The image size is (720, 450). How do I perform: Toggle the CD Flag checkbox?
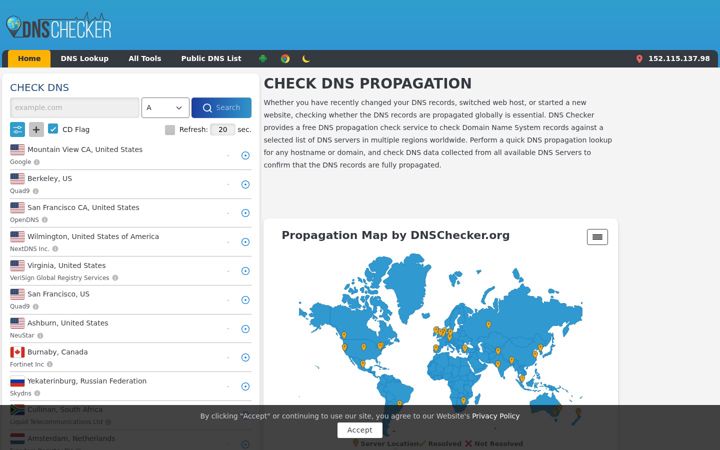click(53, 129)
